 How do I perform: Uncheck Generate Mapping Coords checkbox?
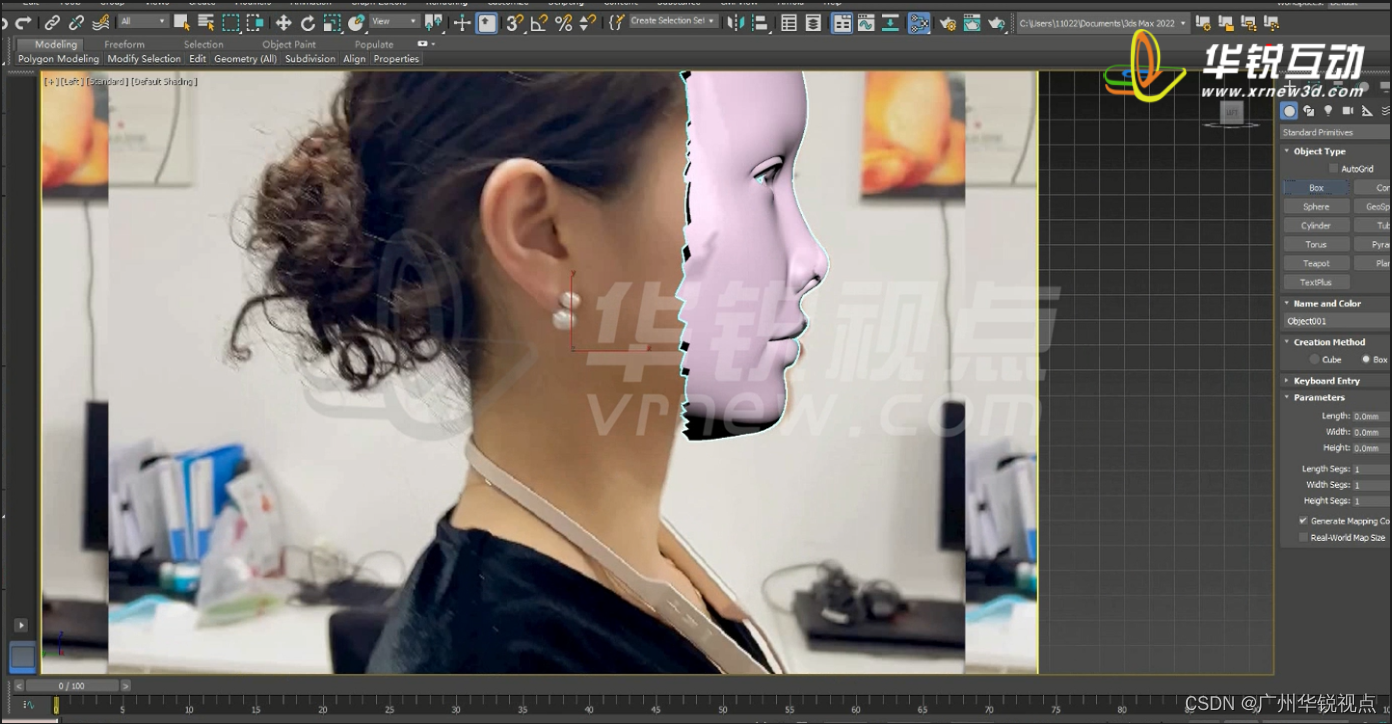(1303, 521)
